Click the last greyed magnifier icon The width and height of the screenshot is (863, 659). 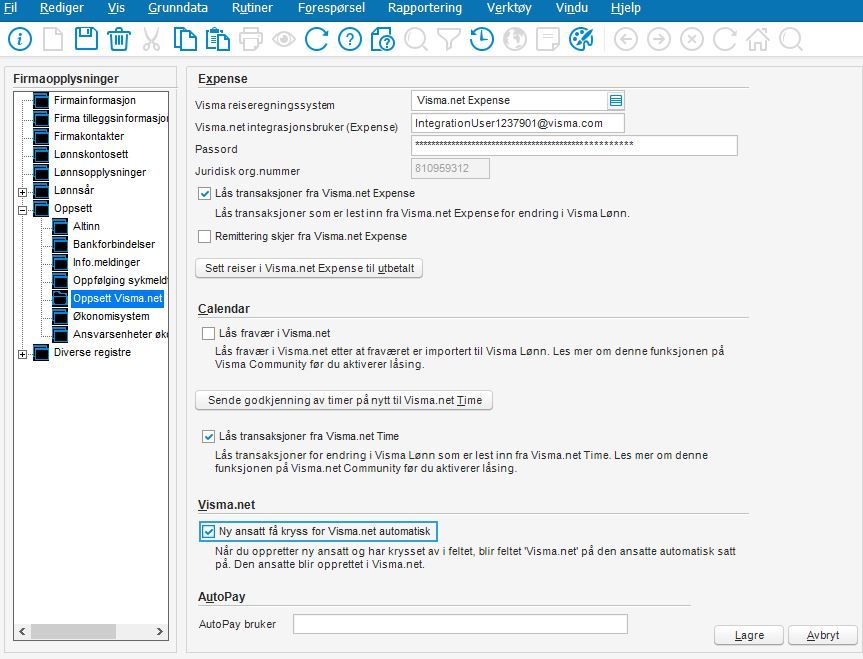click(x=791, y=40)
